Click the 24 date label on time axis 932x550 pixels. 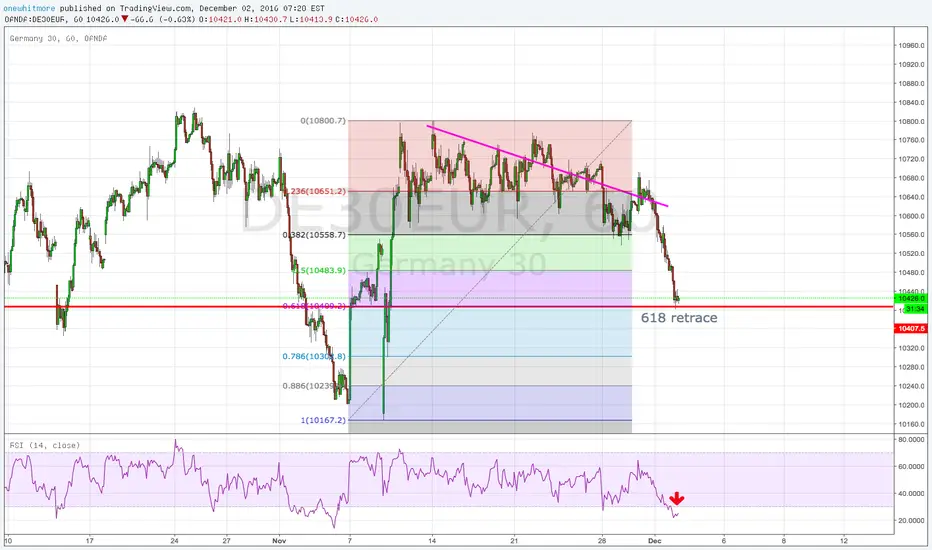point(174,540)
